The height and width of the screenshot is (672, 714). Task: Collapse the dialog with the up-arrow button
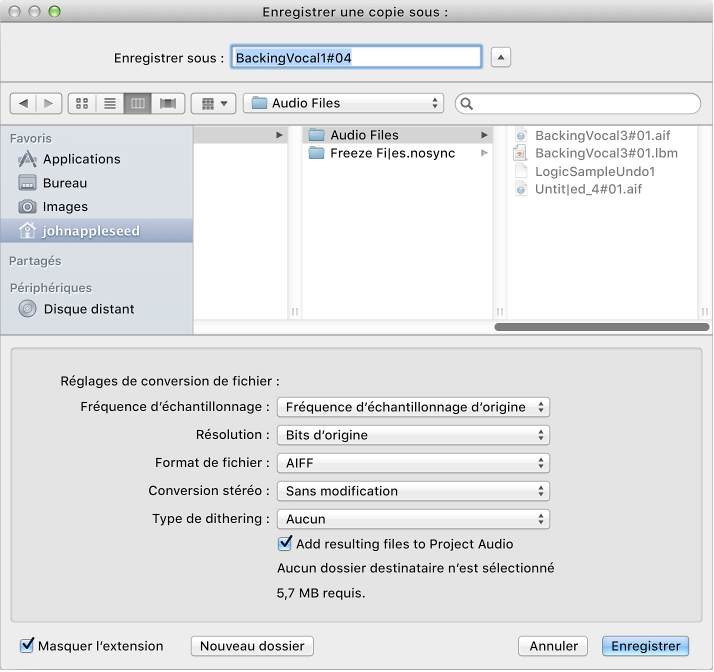(x=500, y=57)
